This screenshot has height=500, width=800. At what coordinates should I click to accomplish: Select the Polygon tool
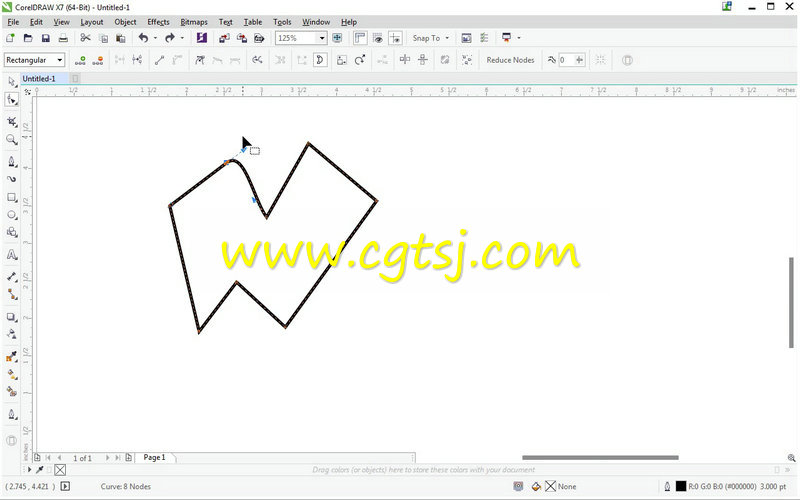coord(12,232)
